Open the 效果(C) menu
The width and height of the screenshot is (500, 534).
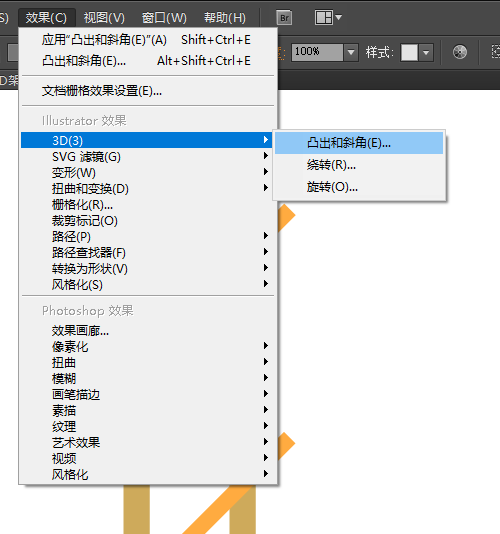click(x=46, y=18)
